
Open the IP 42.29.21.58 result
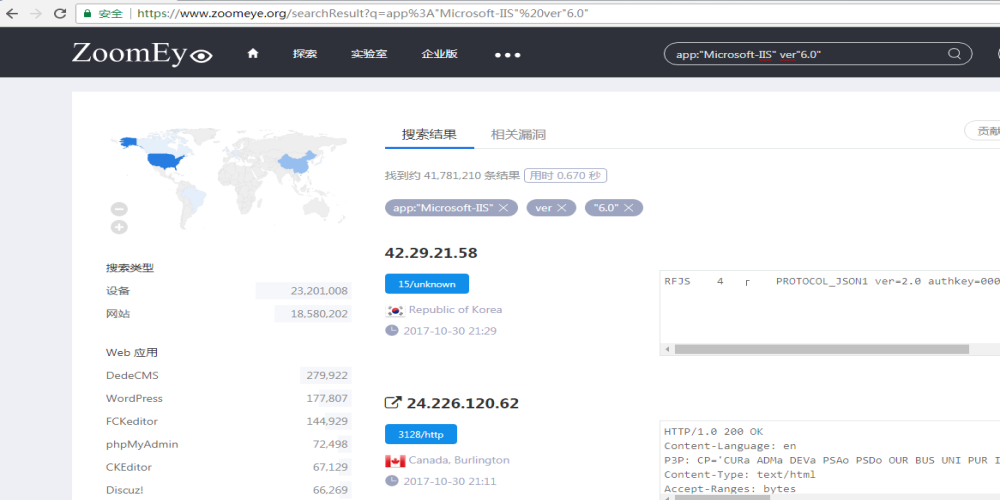tap(431, 253)
